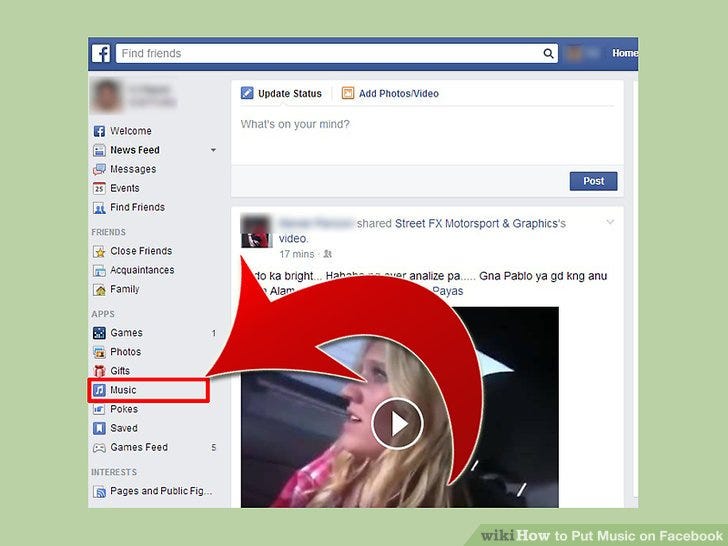Switch to the Add Photos/Video tab
Image resolution: width=728 pixels, height=546 pixels.
[390, 93]
